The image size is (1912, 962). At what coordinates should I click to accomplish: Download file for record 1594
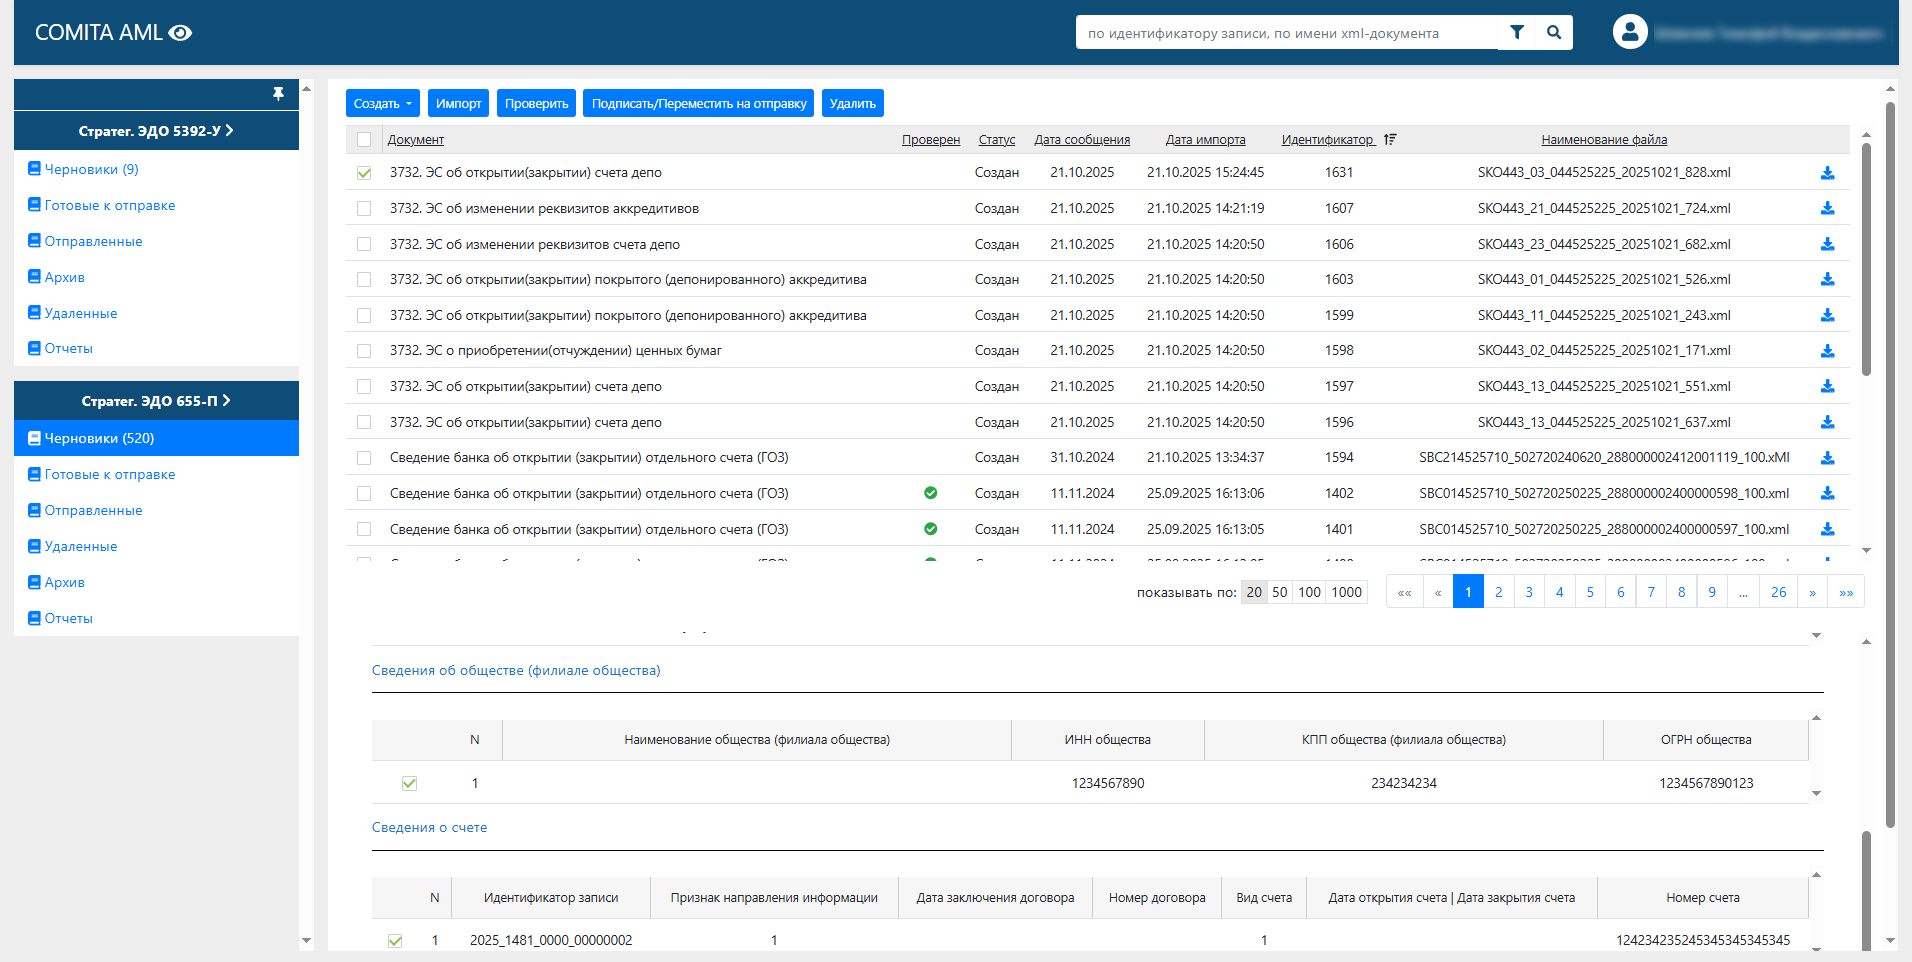1827,458
